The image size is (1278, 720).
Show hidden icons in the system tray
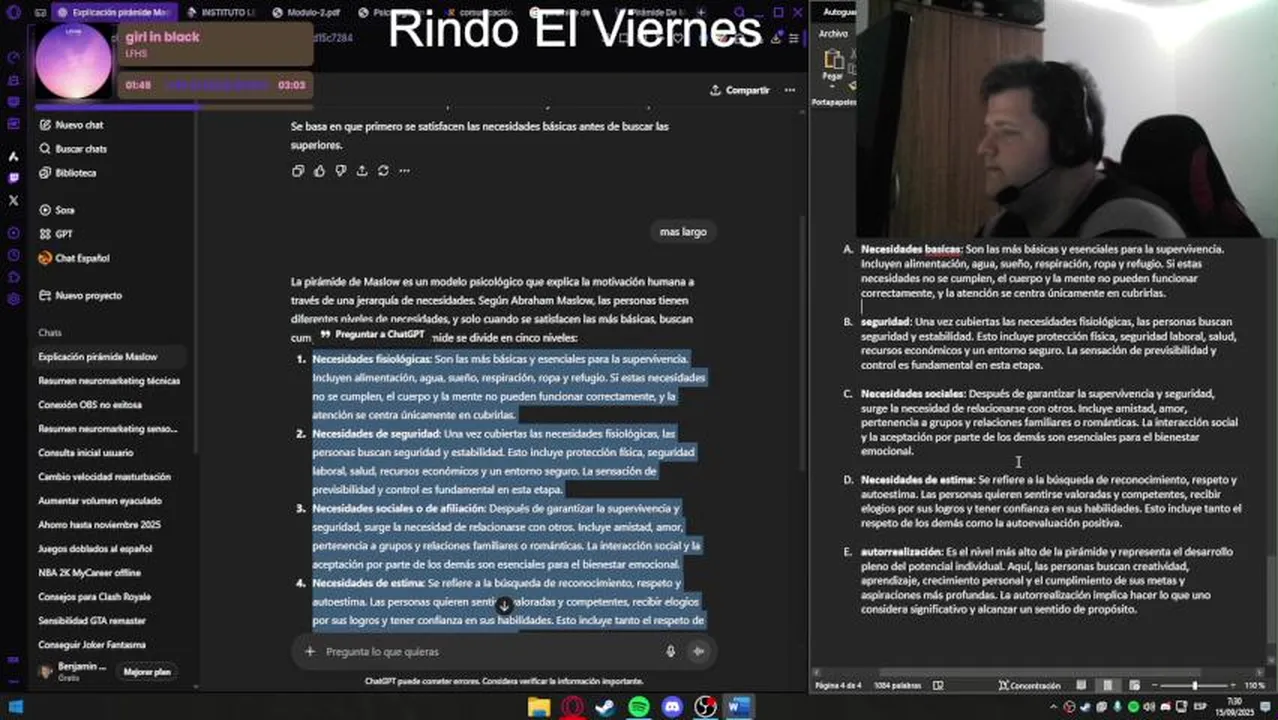(x=1053, y=707)
